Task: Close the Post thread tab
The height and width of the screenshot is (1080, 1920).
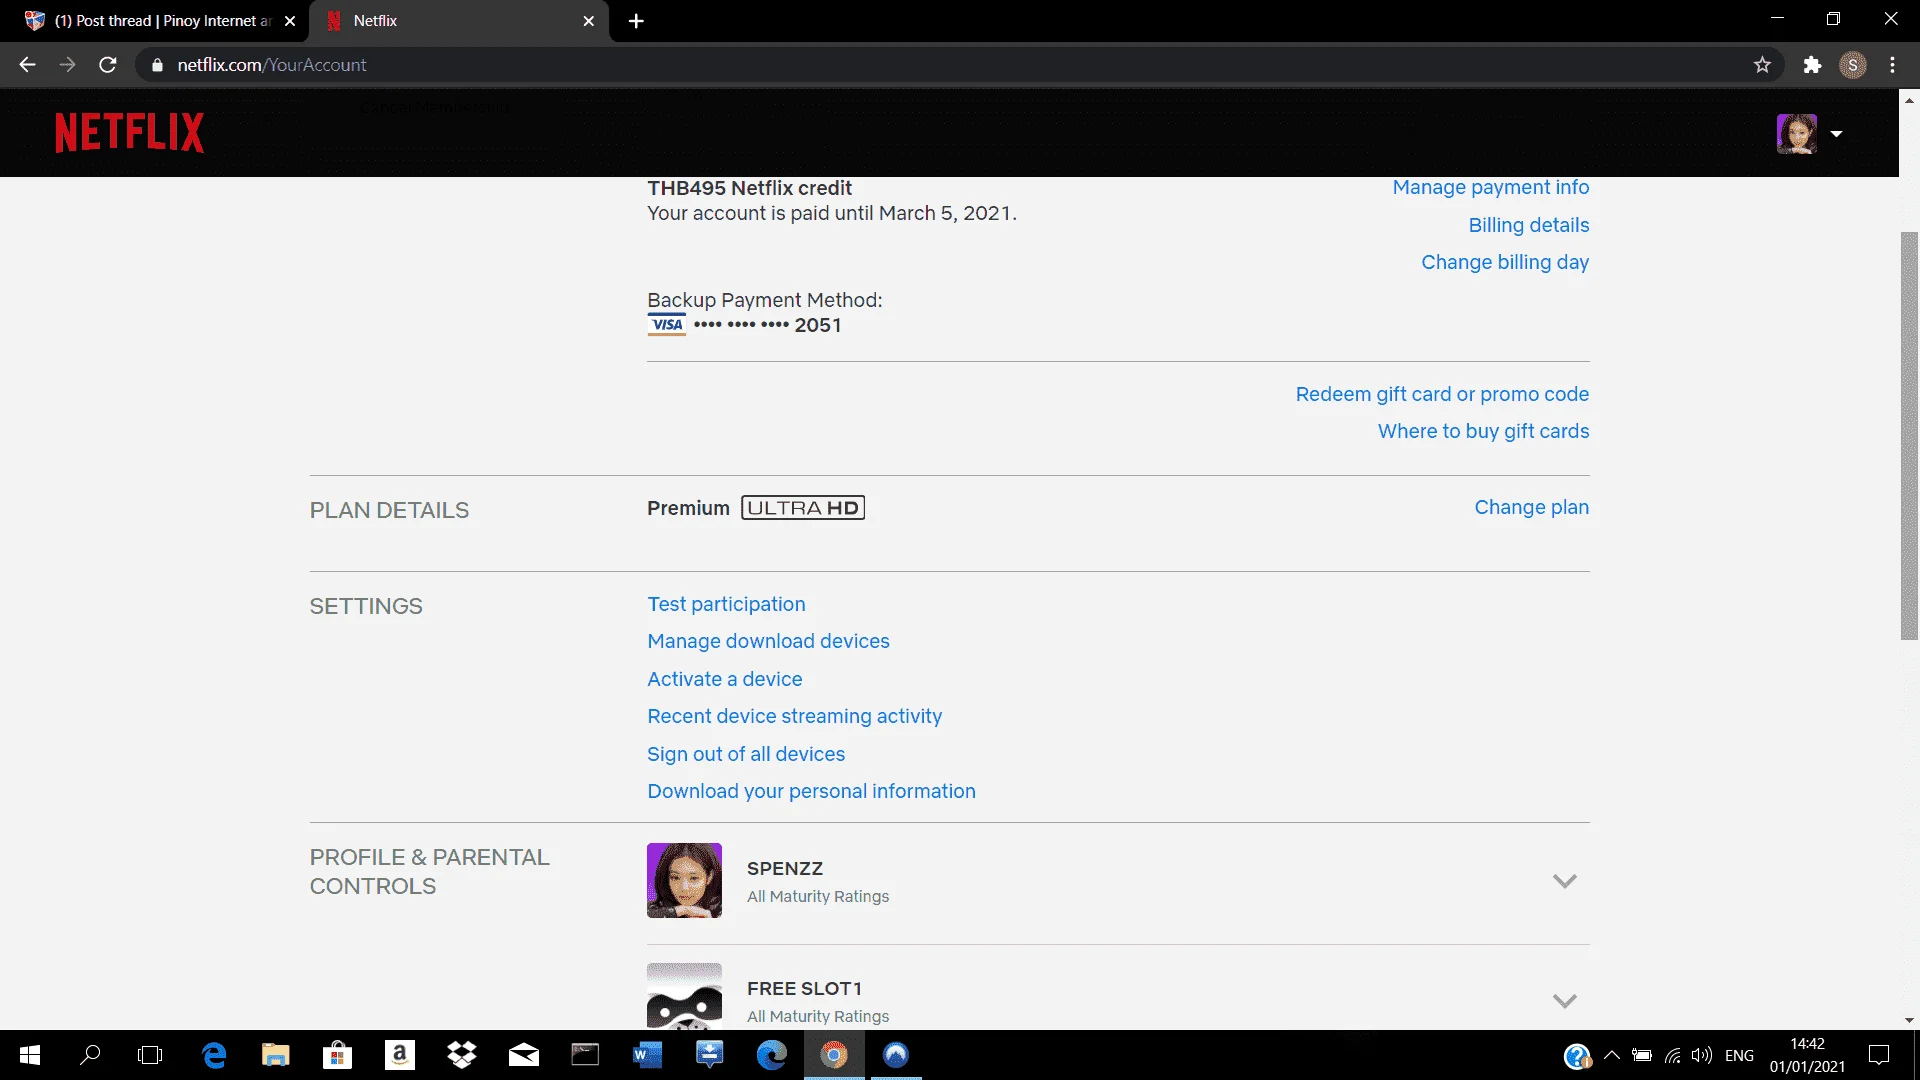Action: [x=290, y=21]
